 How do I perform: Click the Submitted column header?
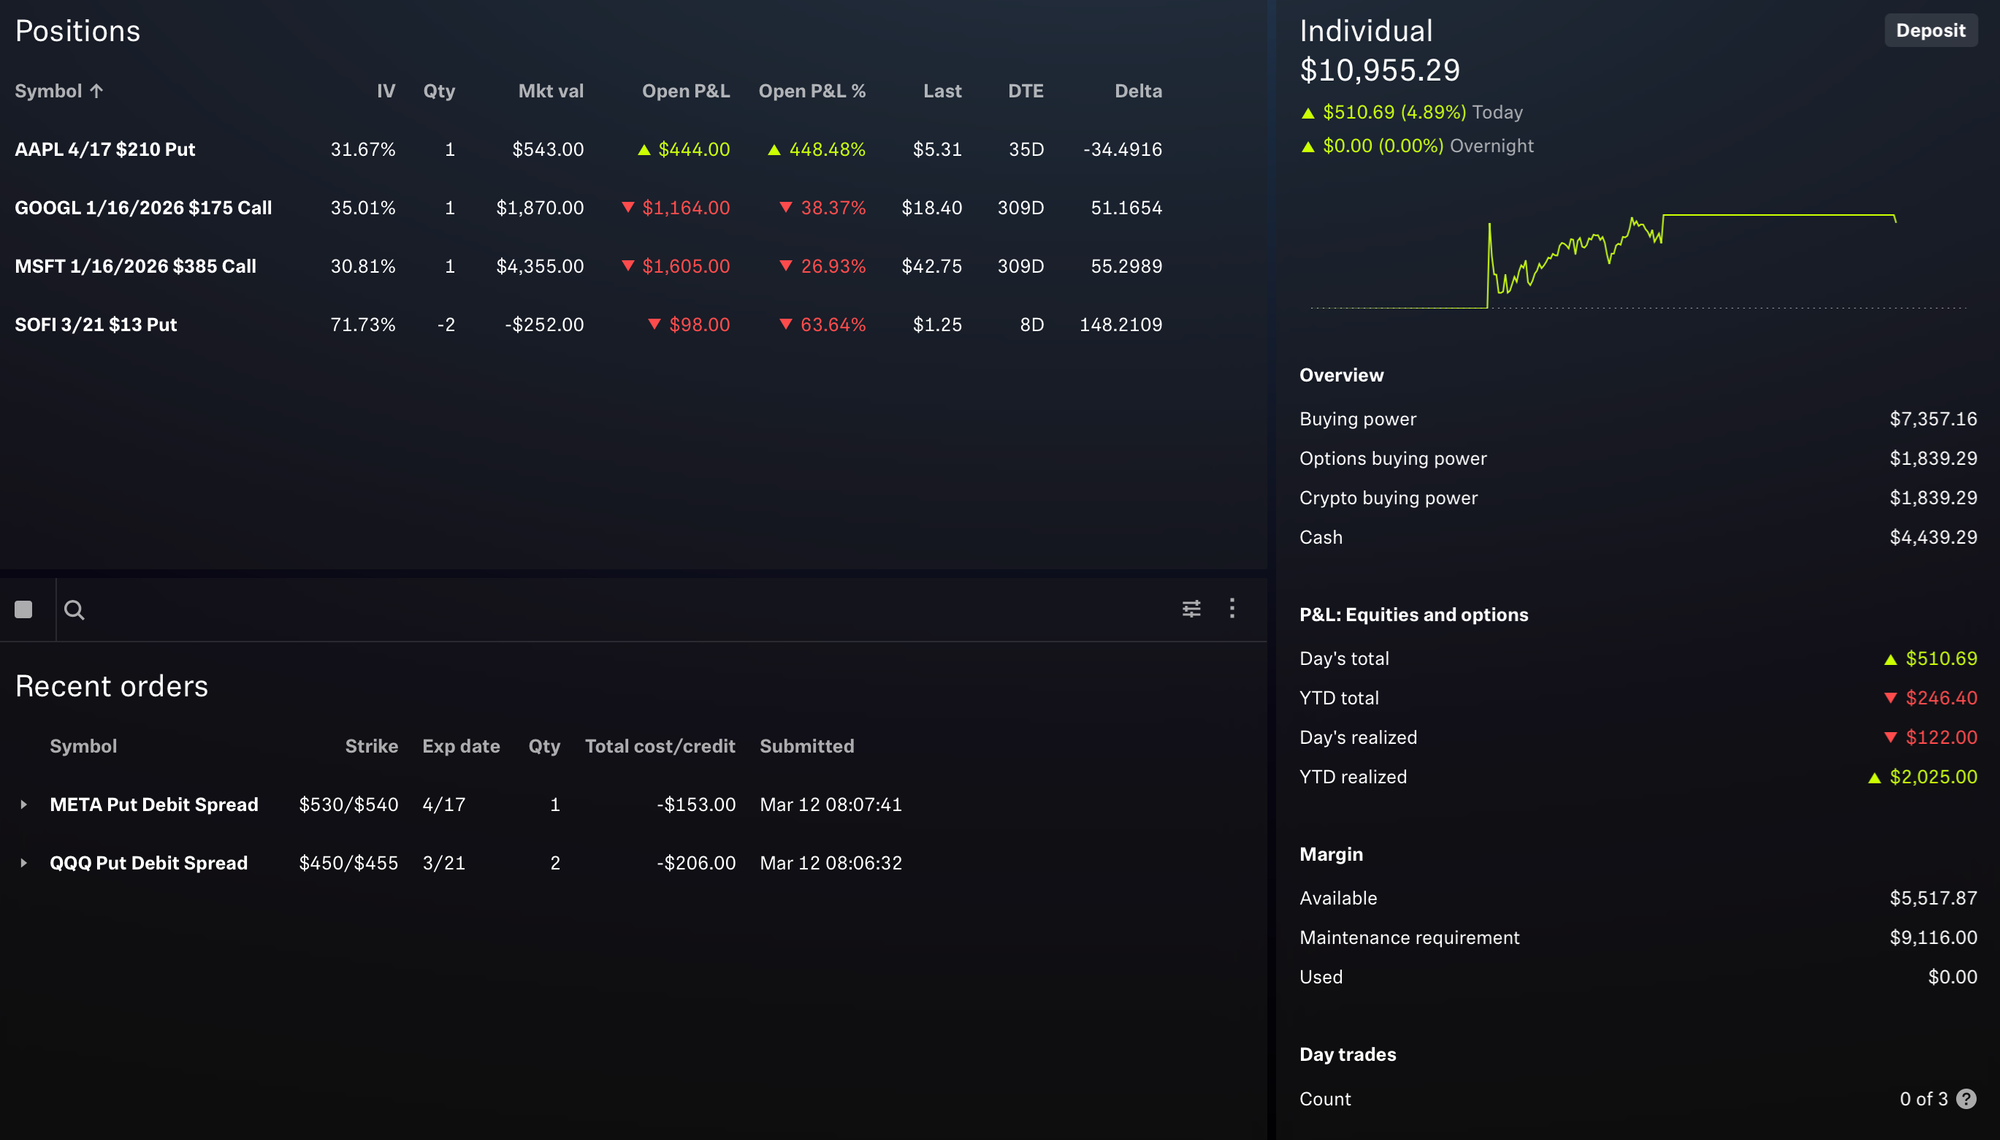click(x=807, y=746)
